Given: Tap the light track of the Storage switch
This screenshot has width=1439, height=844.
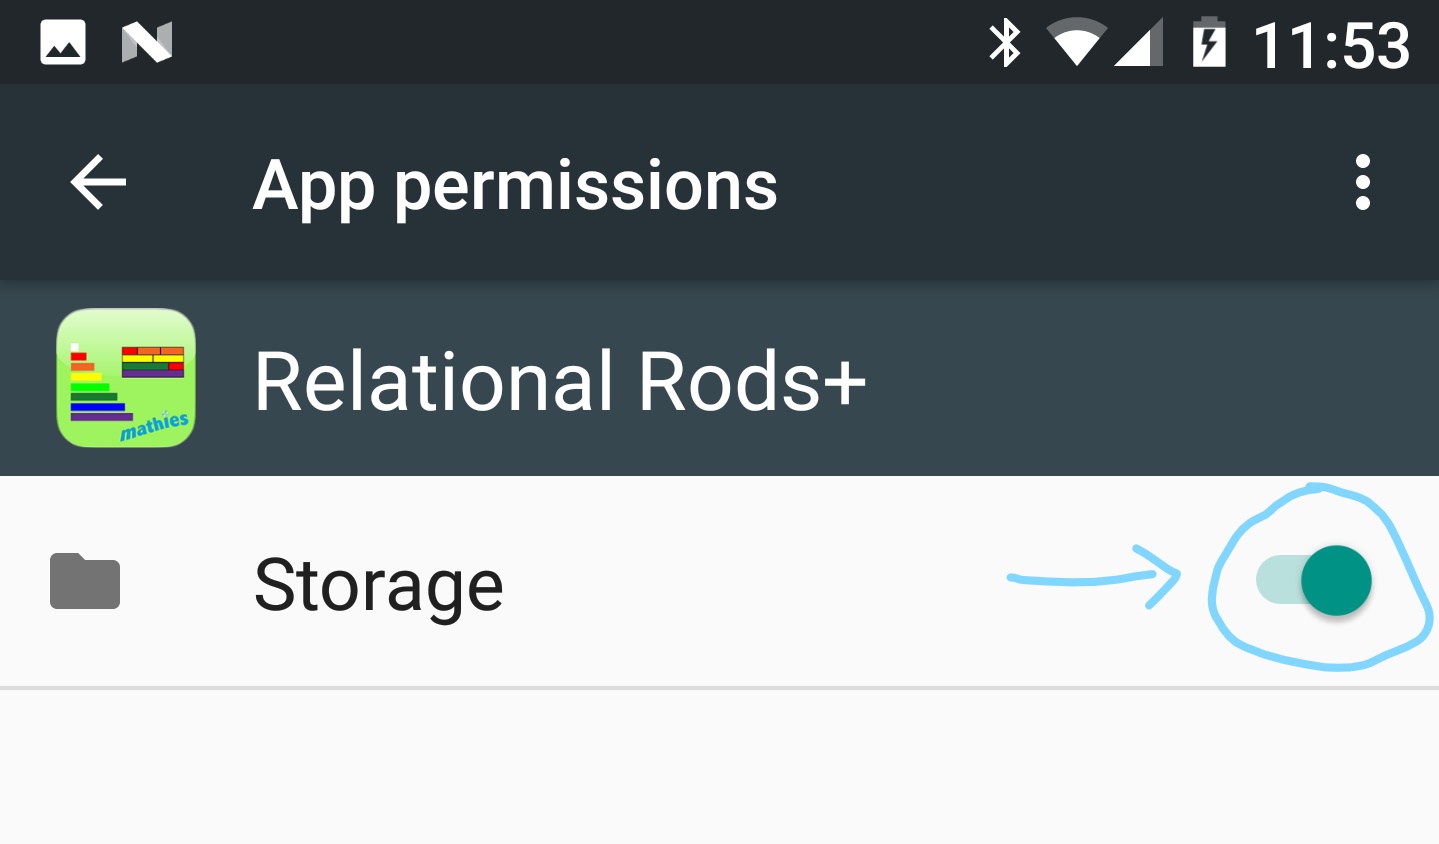Looking at the screenshot, I should 1278,580.
